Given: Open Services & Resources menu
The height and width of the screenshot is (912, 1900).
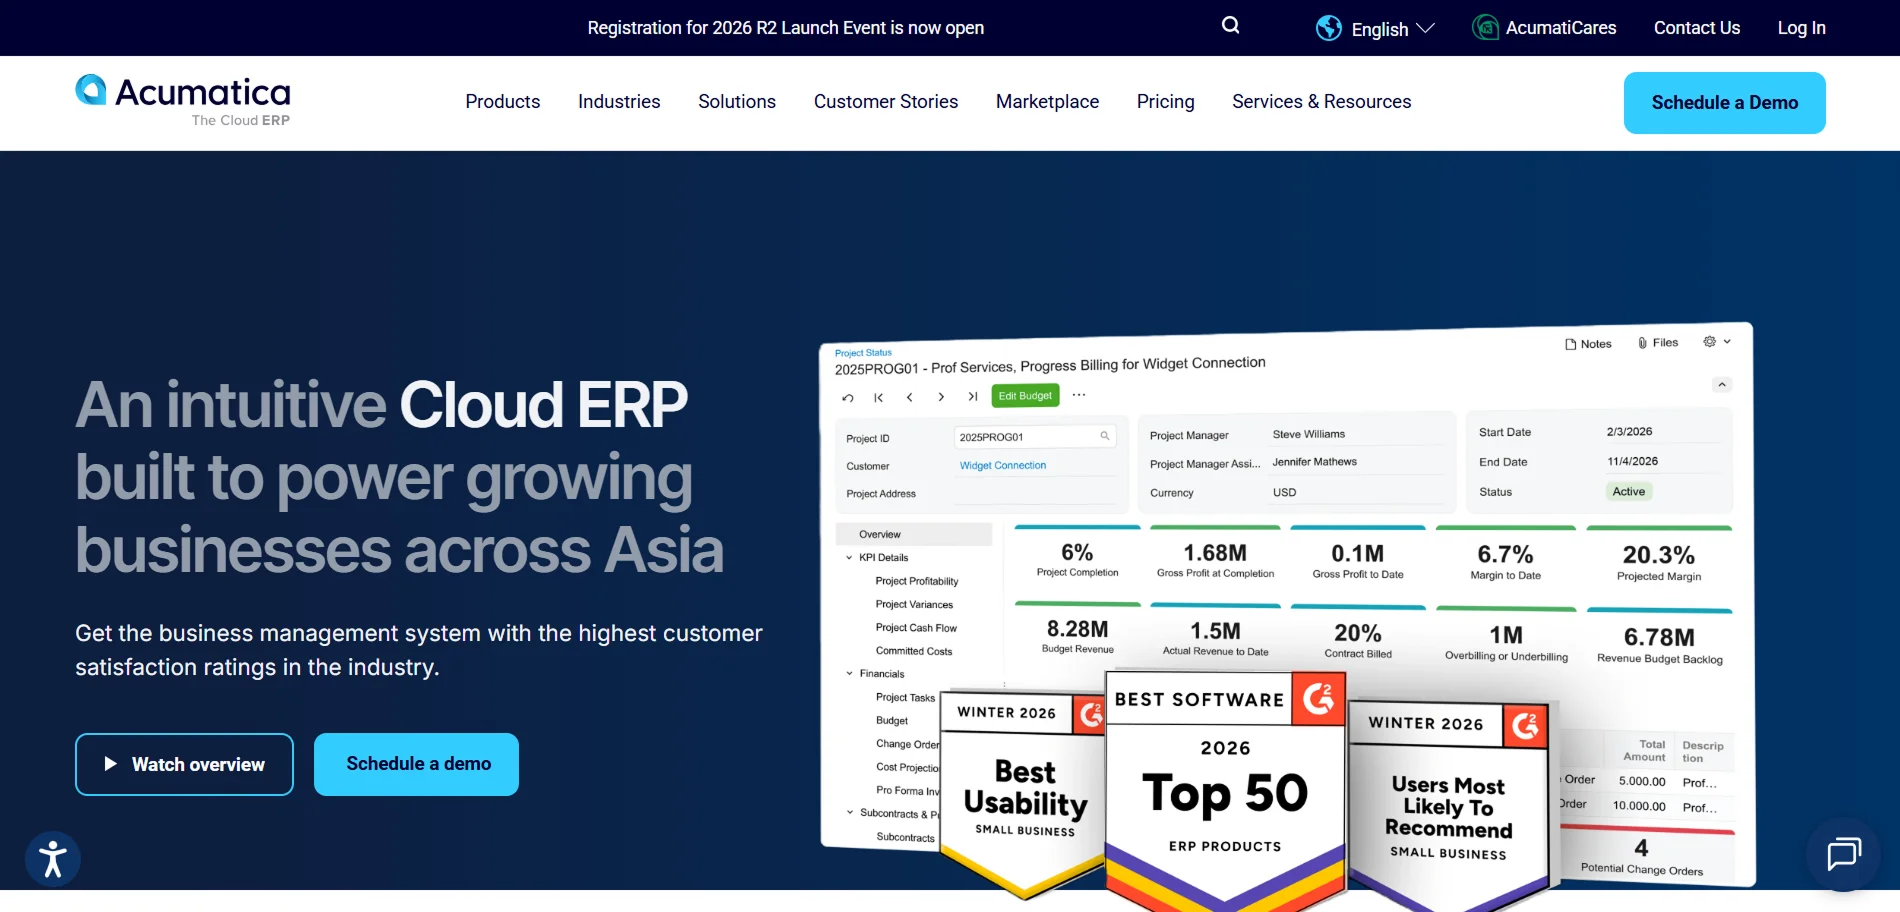Looking at the screenshot, I should [x=1321, y=102].
